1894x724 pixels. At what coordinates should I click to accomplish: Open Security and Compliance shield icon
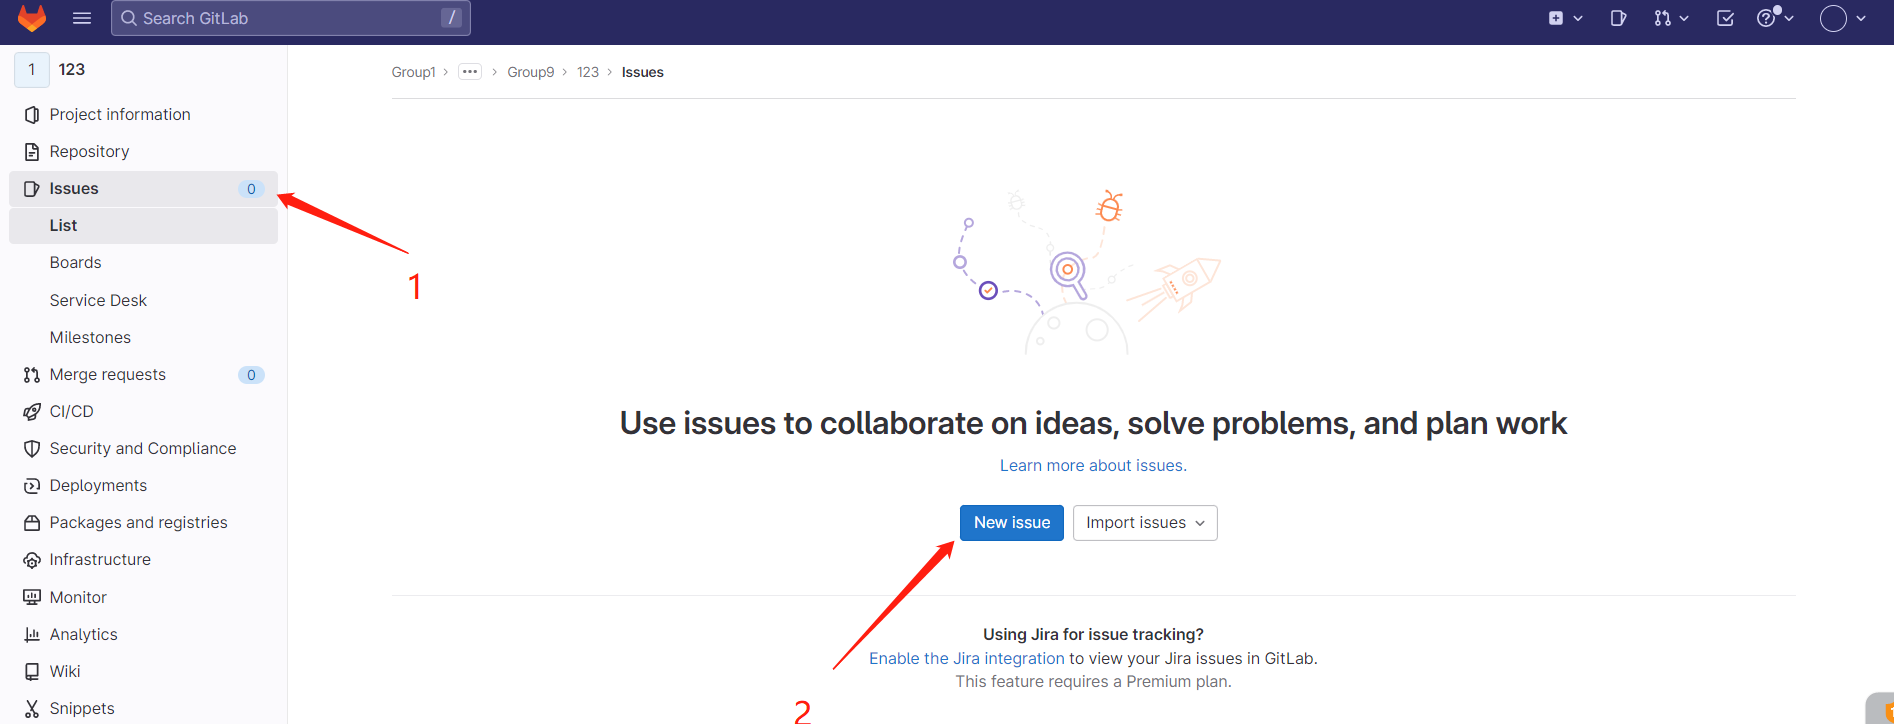pyautogui.click(x=32, y=449)
